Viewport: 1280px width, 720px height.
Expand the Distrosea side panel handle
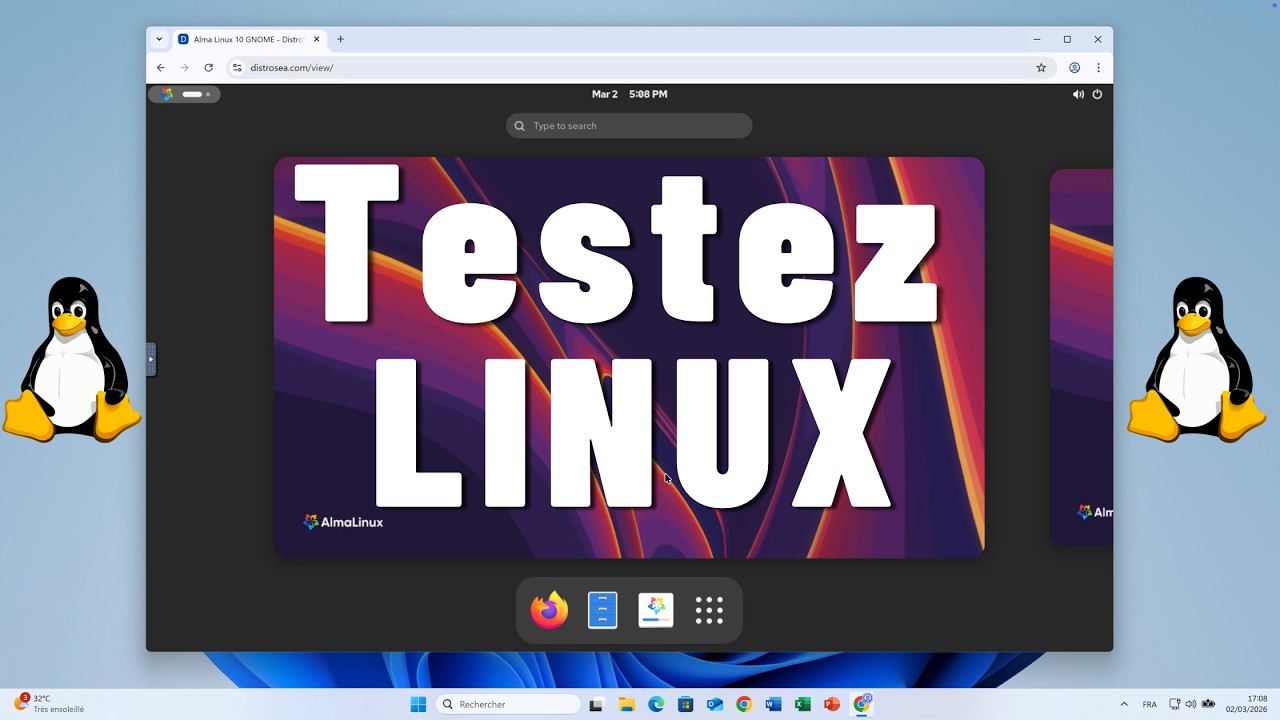(151, 359)
